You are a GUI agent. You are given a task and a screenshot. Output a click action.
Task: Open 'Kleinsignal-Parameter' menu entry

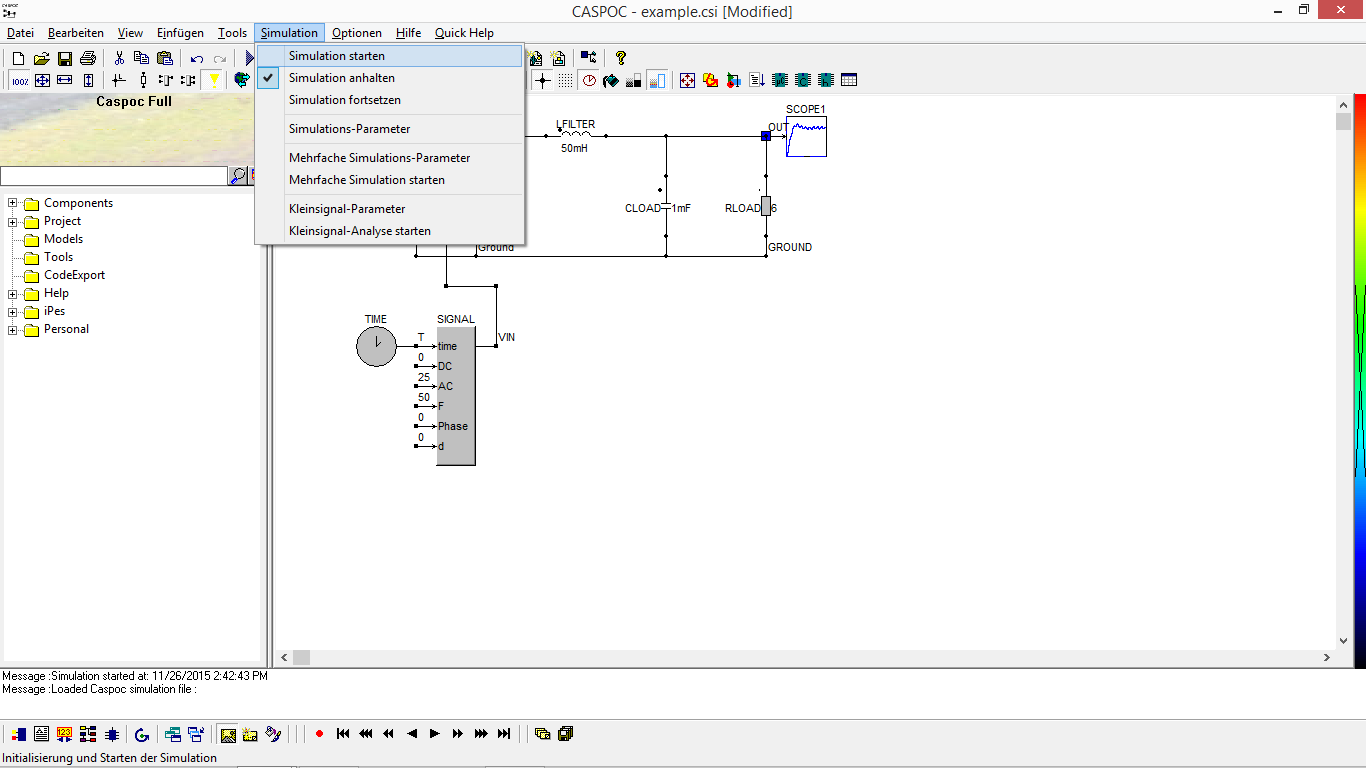390,209
